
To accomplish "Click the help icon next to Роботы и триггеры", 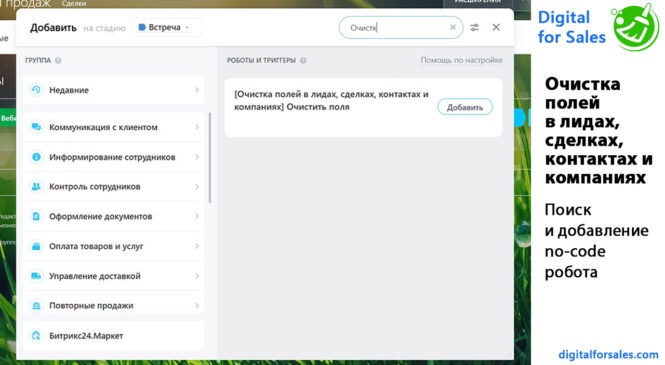I will point(303,60).
